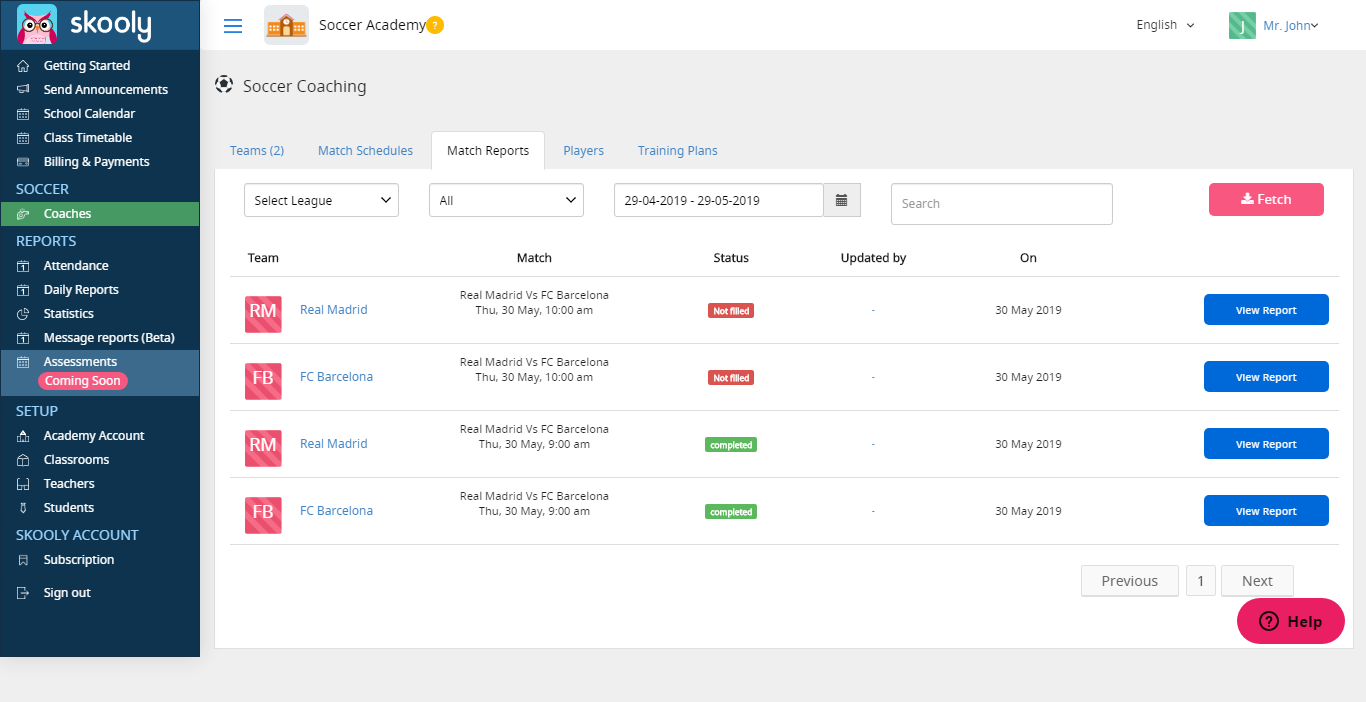Viewport: 1366px width, 702px height.
Task: Open the All status filter dropdown
Action: [506, 200]
